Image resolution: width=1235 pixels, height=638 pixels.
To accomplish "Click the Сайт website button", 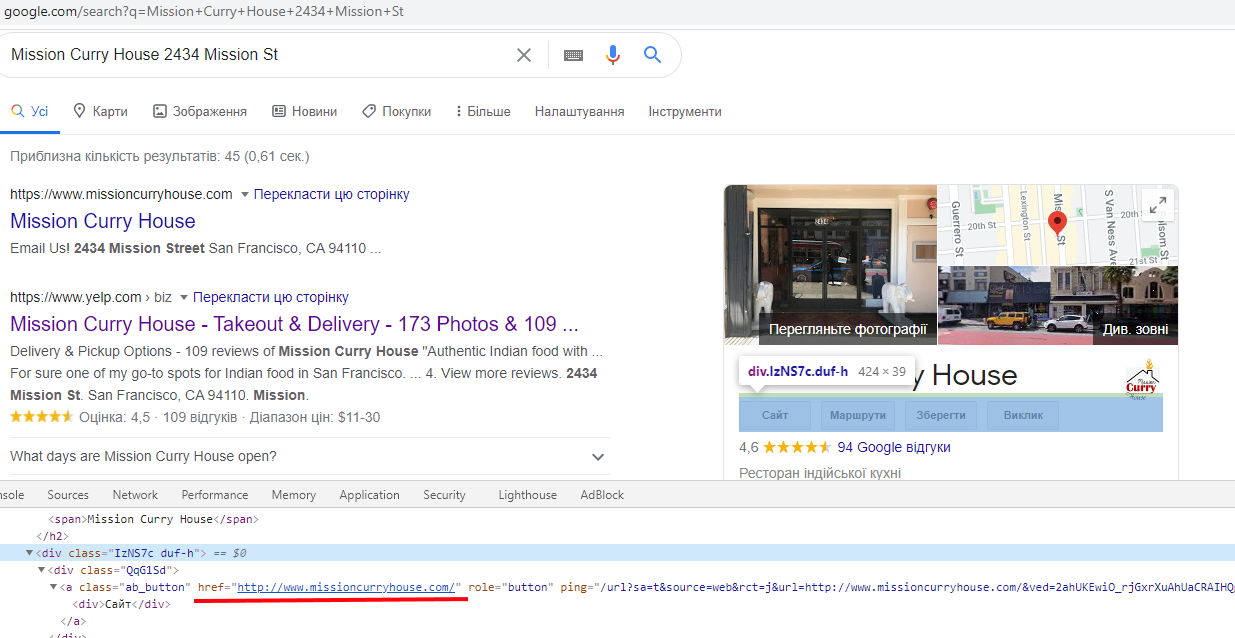I will click(775, 415).
